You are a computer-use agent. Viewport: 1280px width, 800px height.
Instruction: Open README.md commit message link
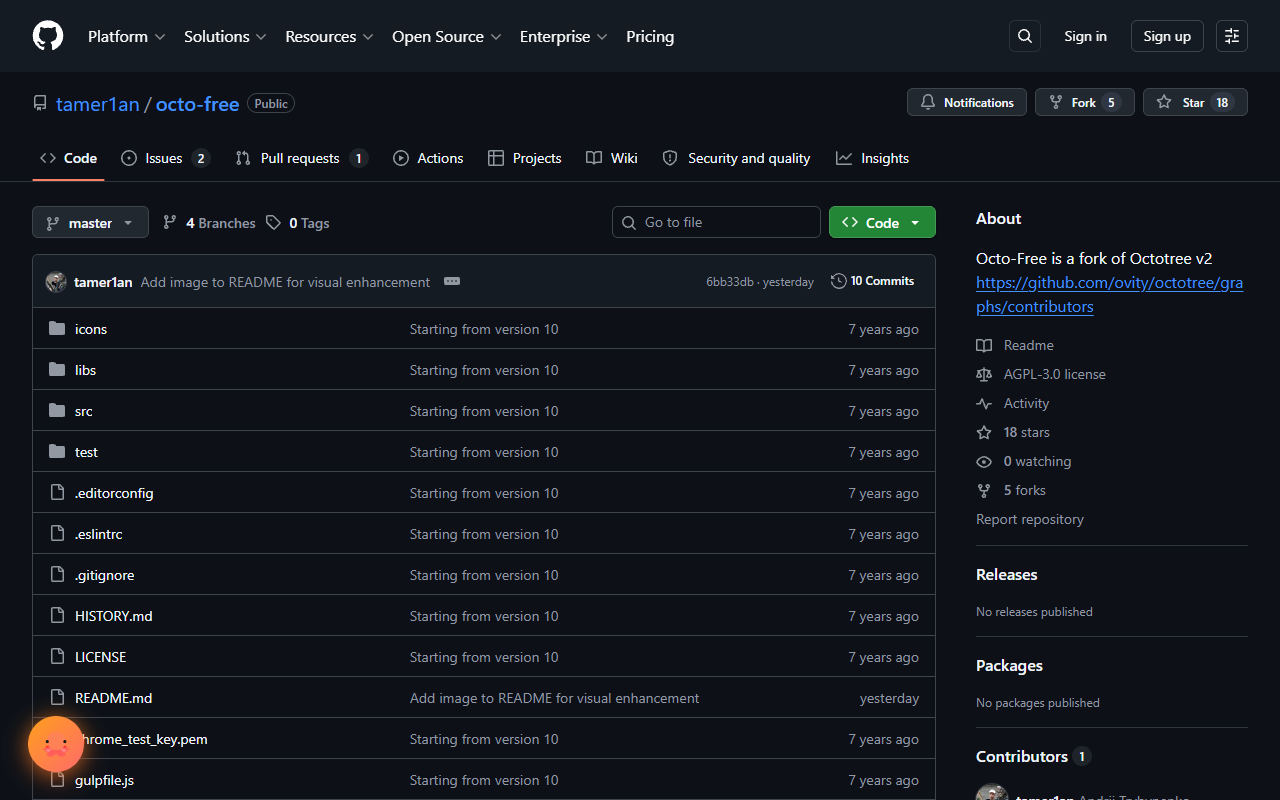pyautogui.click(x=555, y=698)
